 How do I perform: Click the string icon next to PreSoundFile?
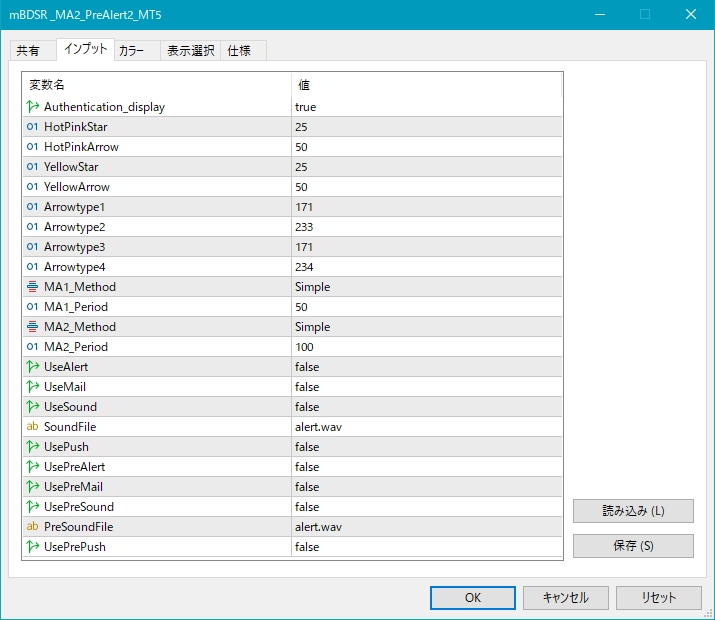pyautogui.click(x=33, y=527)
